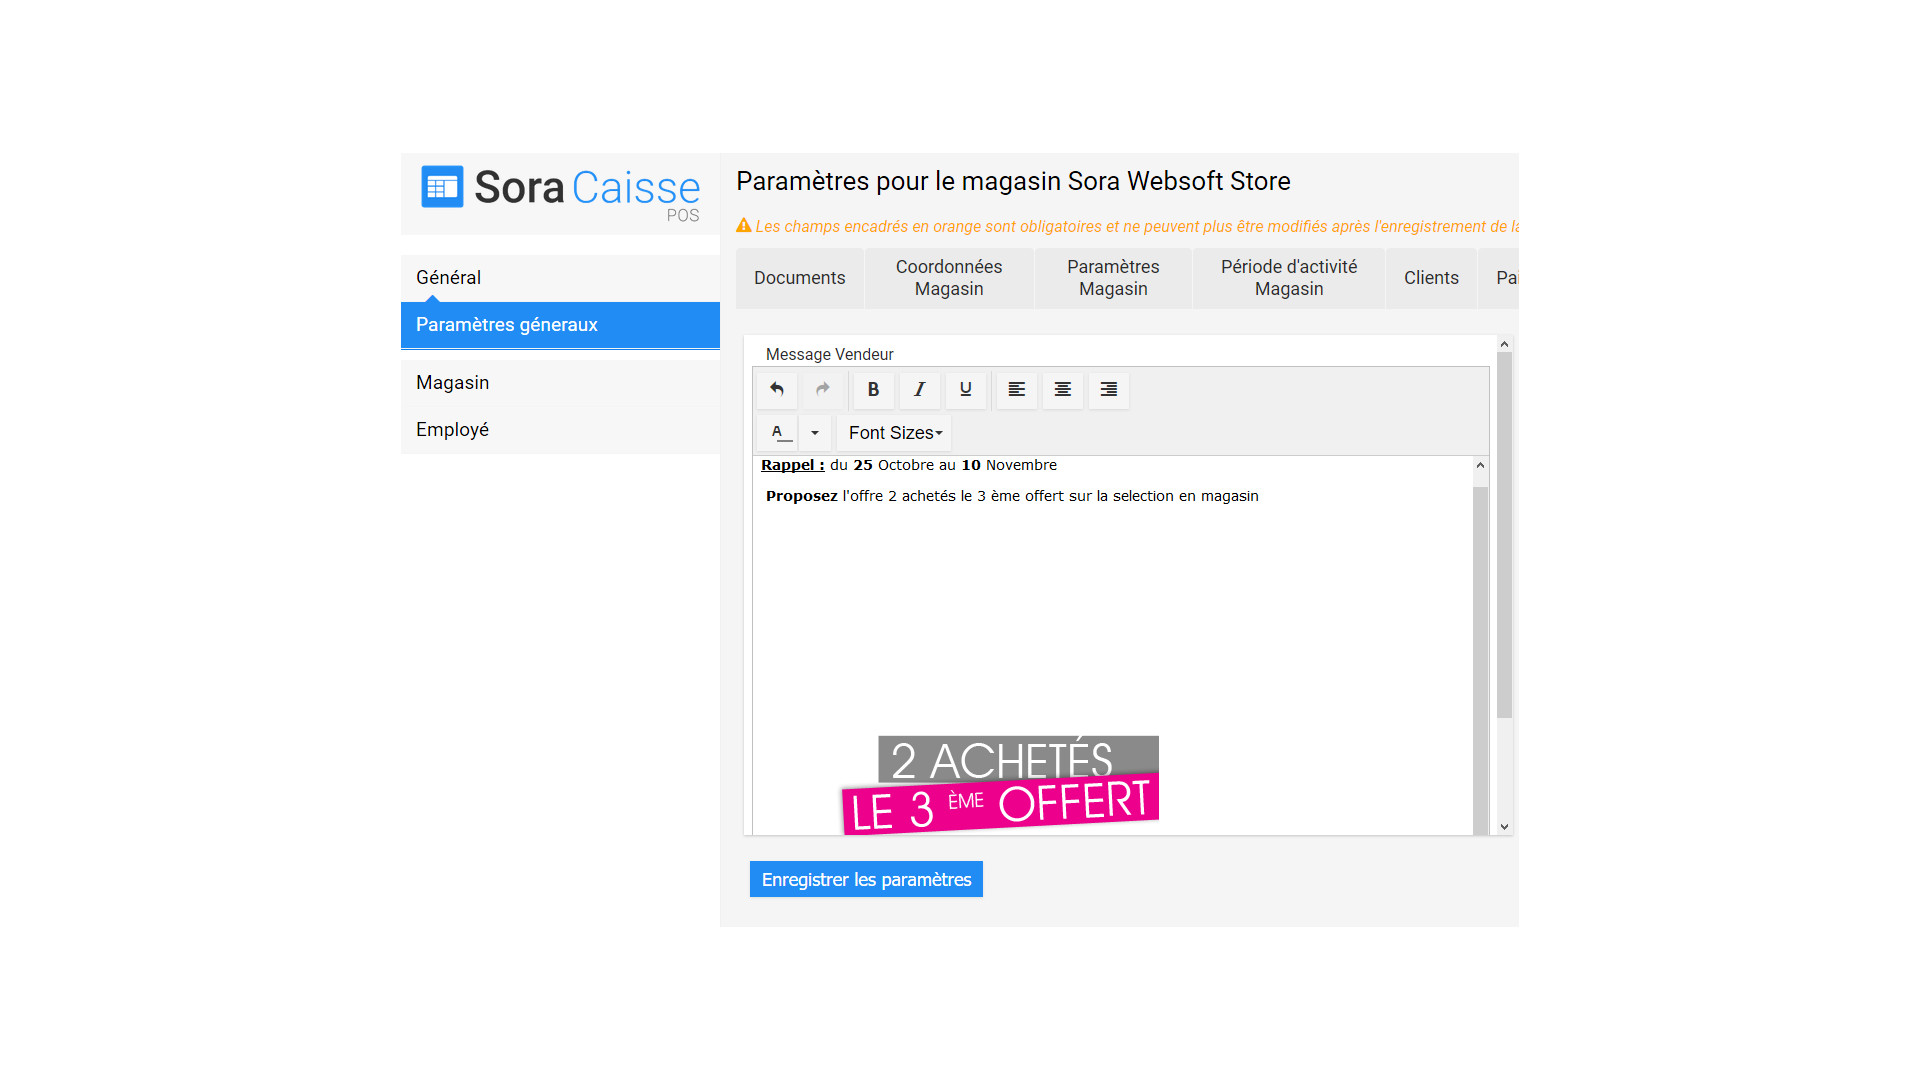Toggle bold formatting in the message editor
1920x1080 pixels.
873,390
